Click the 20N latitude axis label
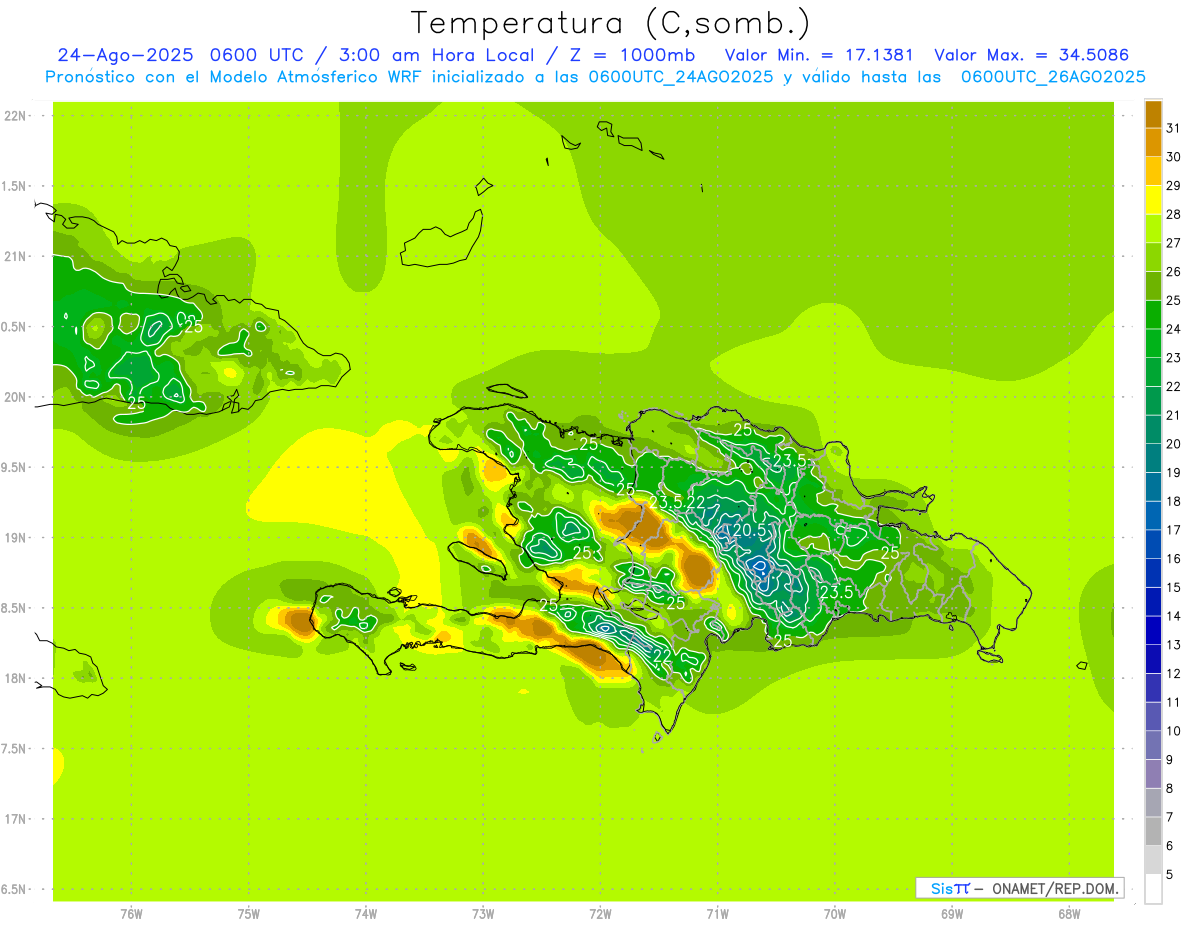1200x927 pixels. tap(16, 397)
